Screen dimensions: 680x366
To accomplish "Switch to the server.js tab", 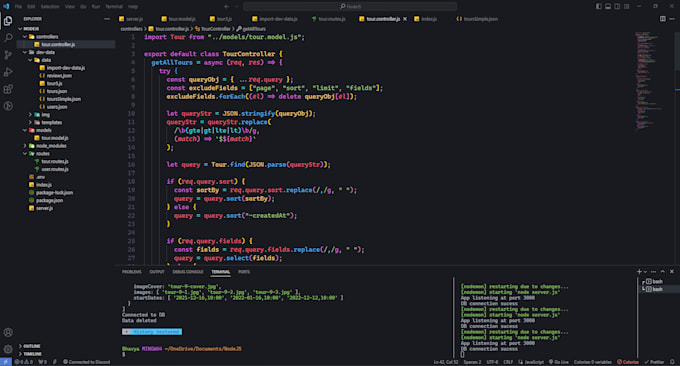I will [131, 19].
